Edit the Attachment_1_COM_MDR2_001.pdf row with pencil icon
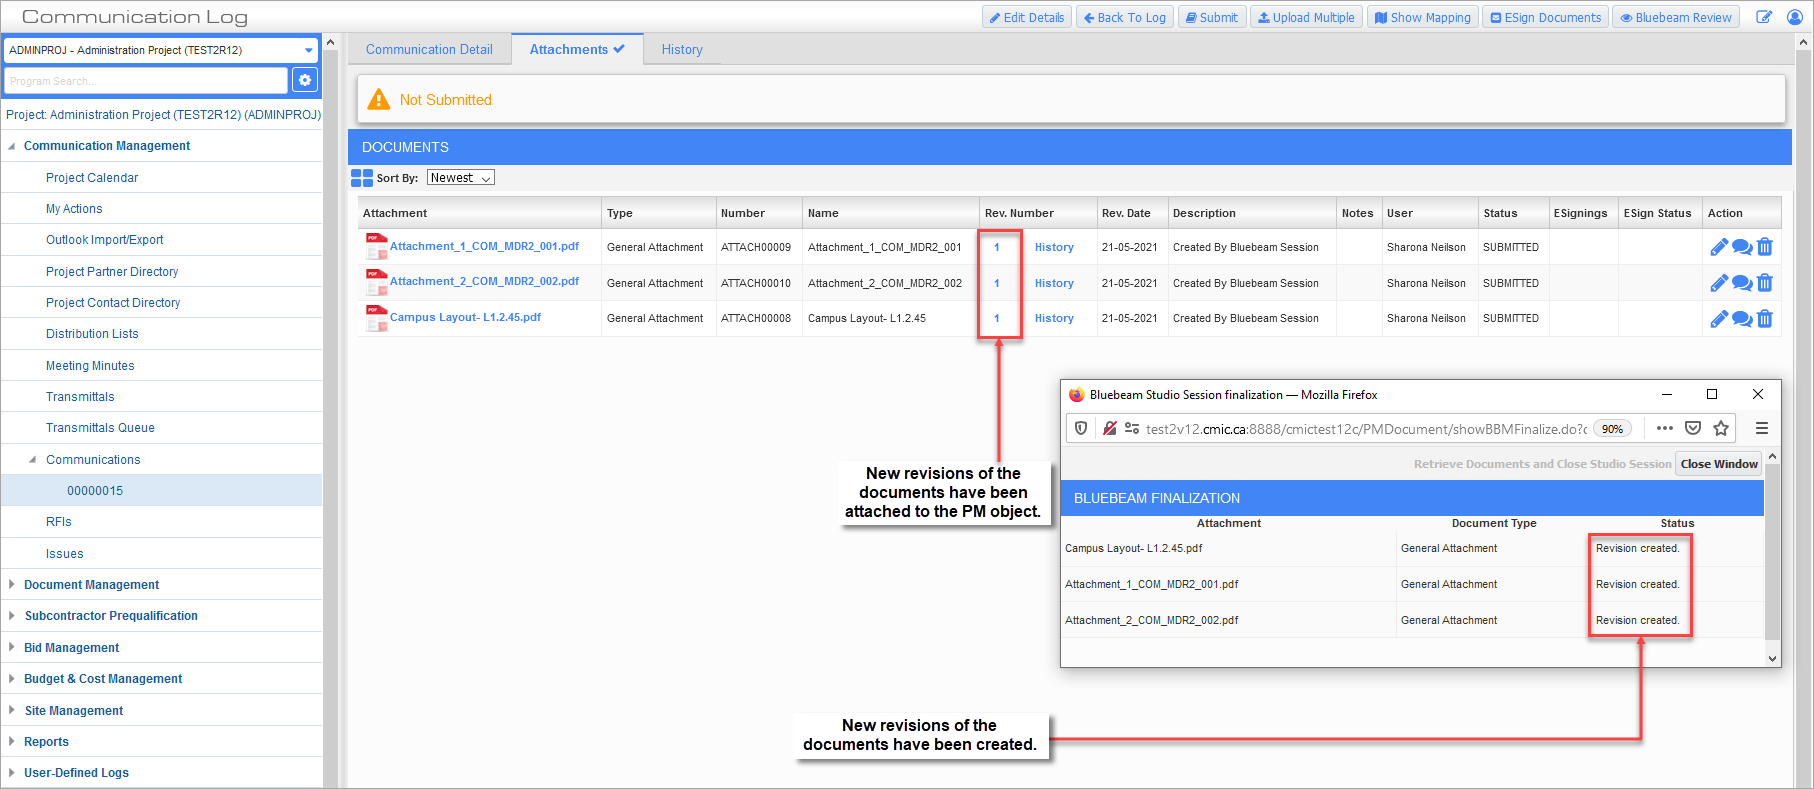The height and width of the screenshot is (789, 1814). [x=1719, y=247]
